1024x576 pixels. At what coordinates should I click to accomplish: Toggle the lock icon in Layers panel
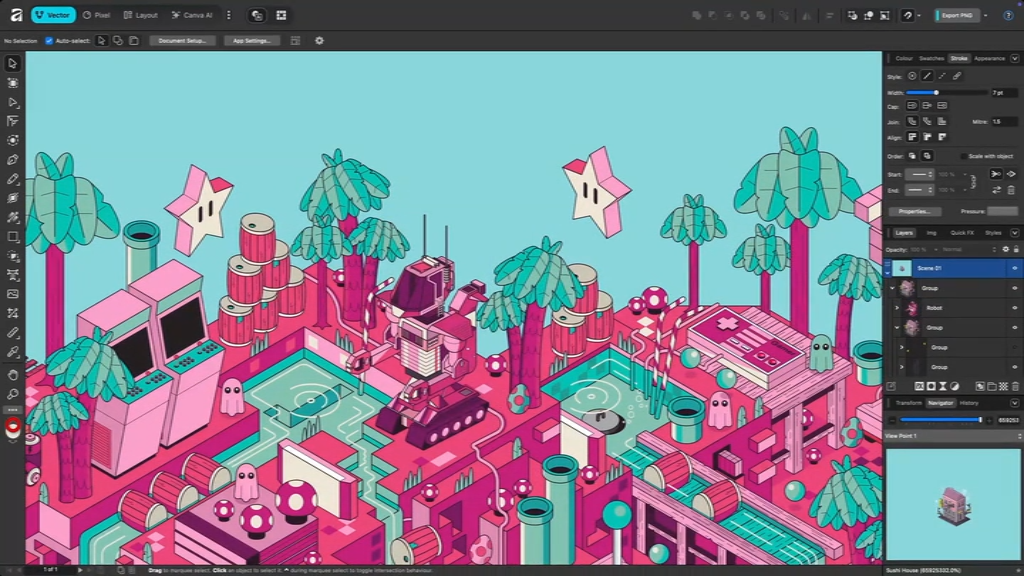click(1016, 249)
